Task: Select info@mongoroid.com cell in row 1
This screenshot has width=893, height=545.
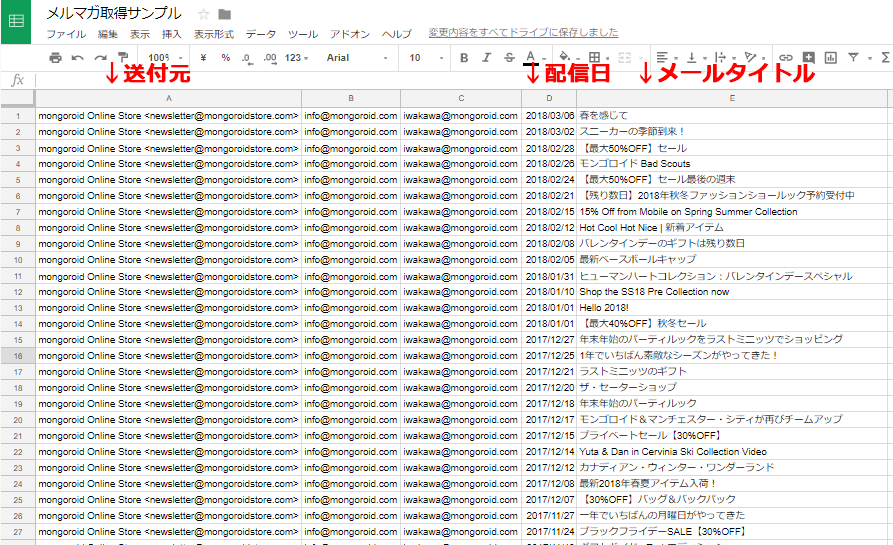Action: click(x=351, y=116)
